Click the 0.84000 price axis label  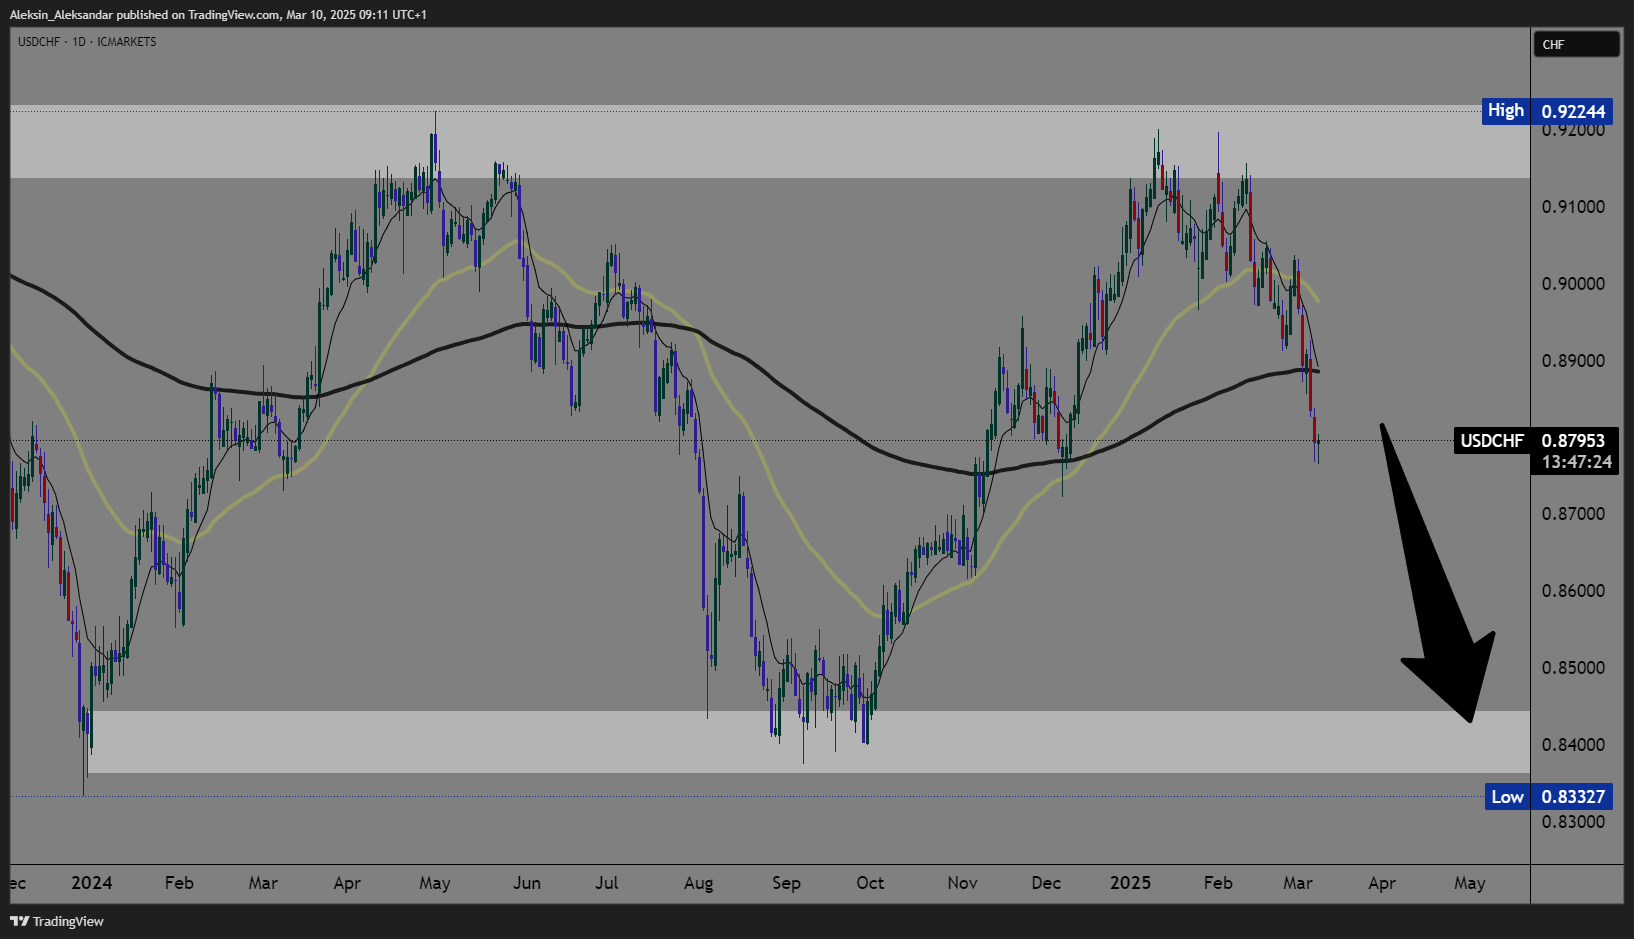[1573, 745]
